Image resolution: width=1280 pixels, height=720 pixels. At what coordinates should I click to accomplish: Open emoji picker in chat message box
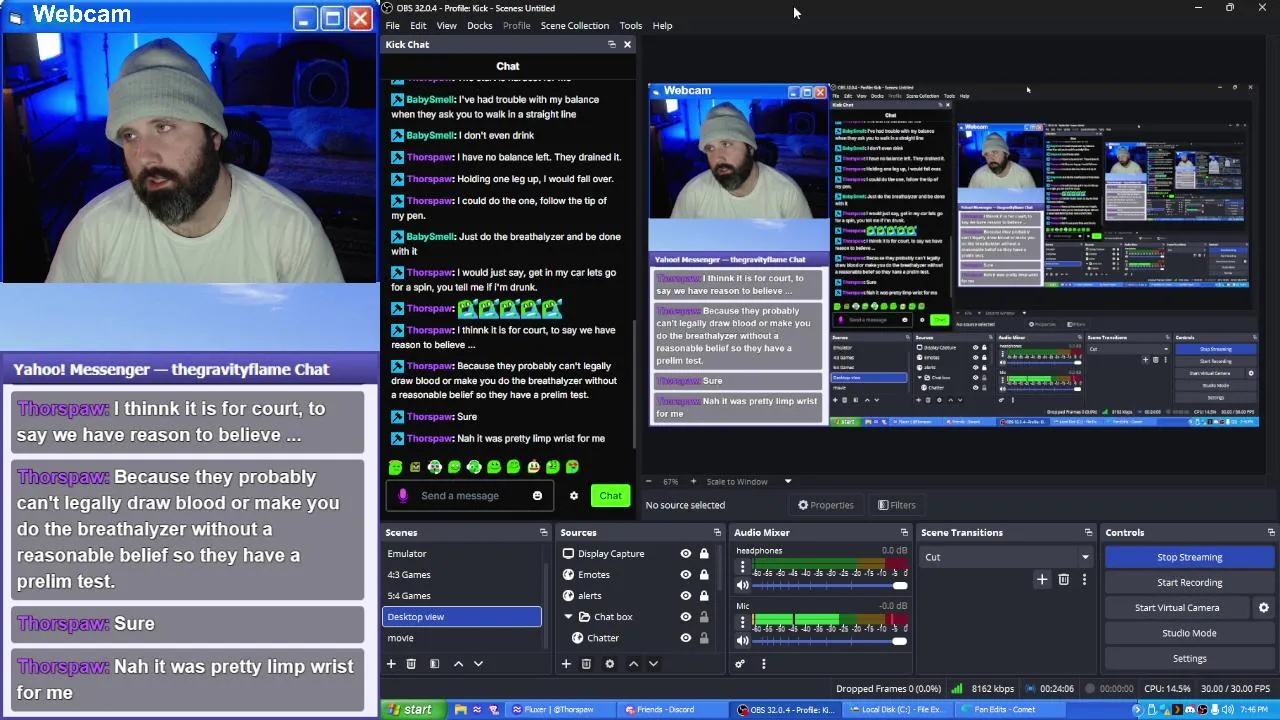[537, 496]
